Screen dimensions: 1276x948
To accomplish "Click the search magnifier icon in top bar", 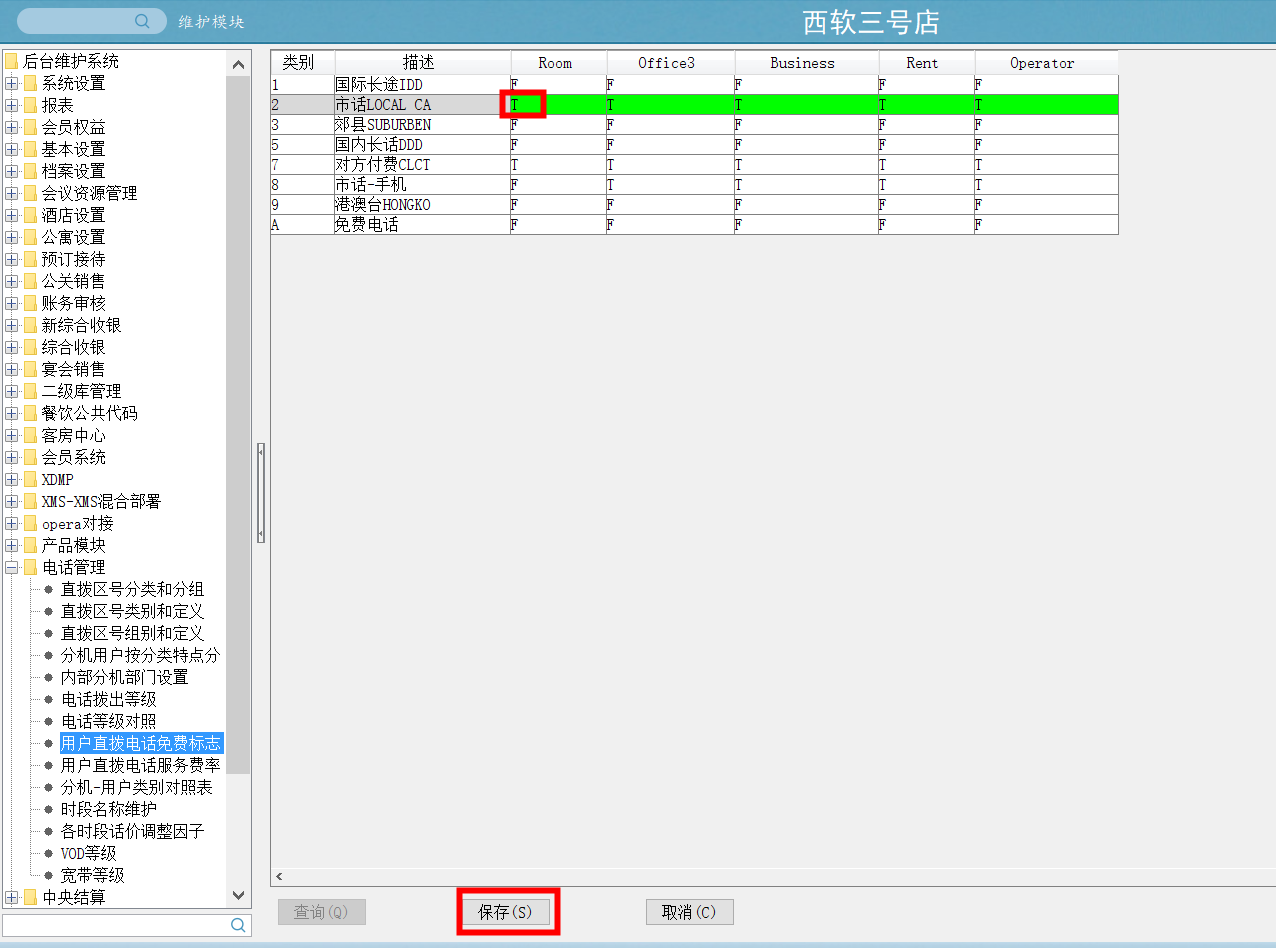I will click(x=142, y=21).
